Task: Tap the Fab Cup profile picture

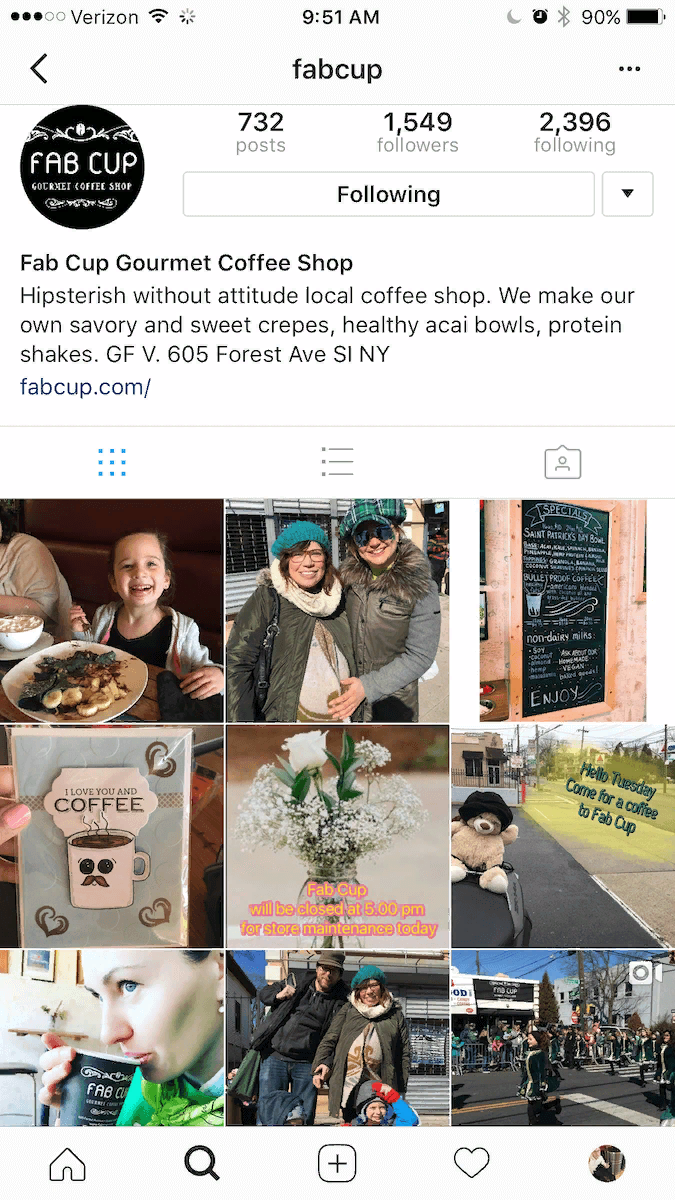Action: [x=82, y=168]
